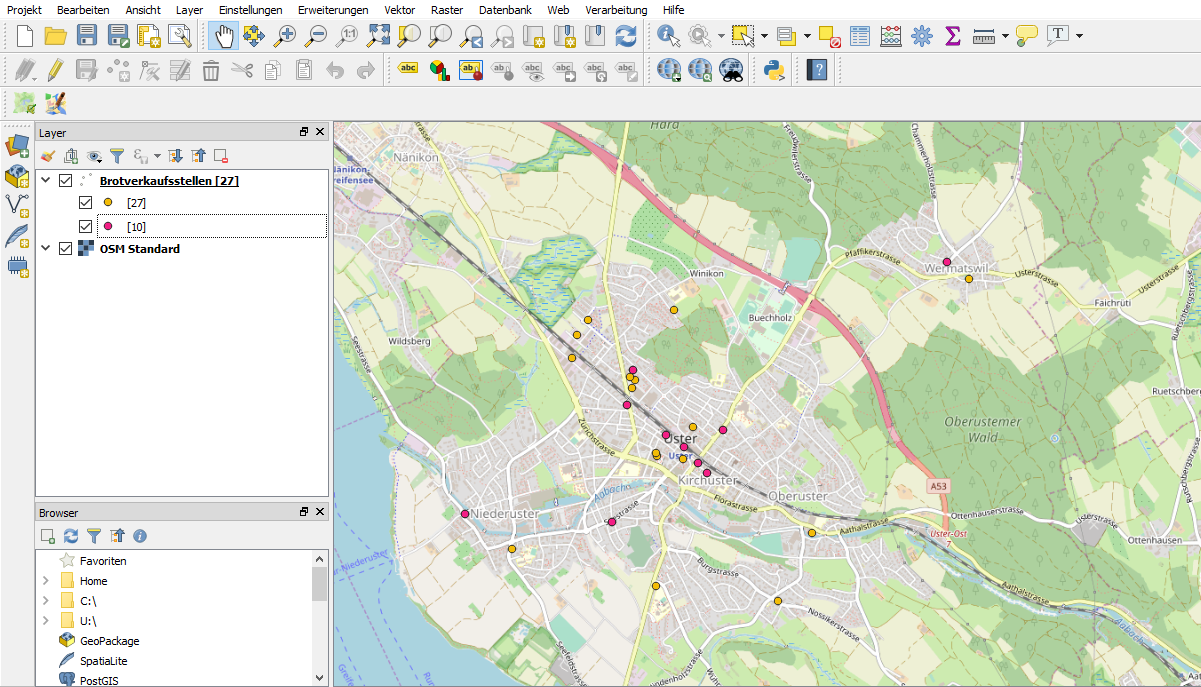
Task: Click the Browser panel vertical scrollbar
Action: tap(320, 584)
